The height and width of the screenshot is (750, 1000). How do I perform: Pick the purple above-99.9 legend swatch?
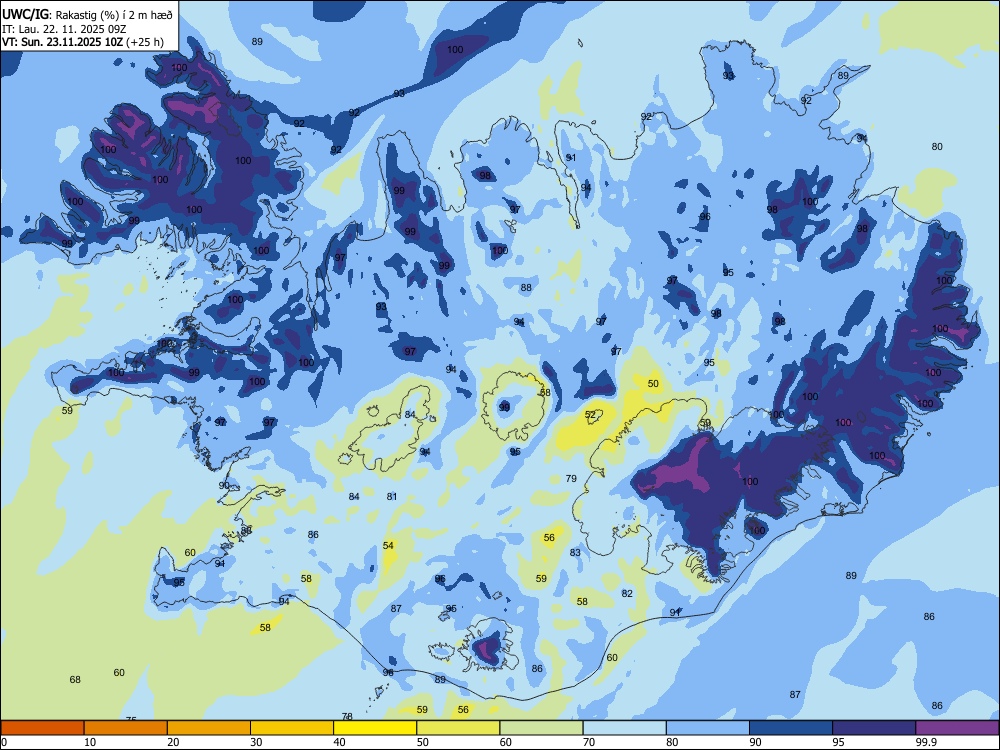coord(957,728)
